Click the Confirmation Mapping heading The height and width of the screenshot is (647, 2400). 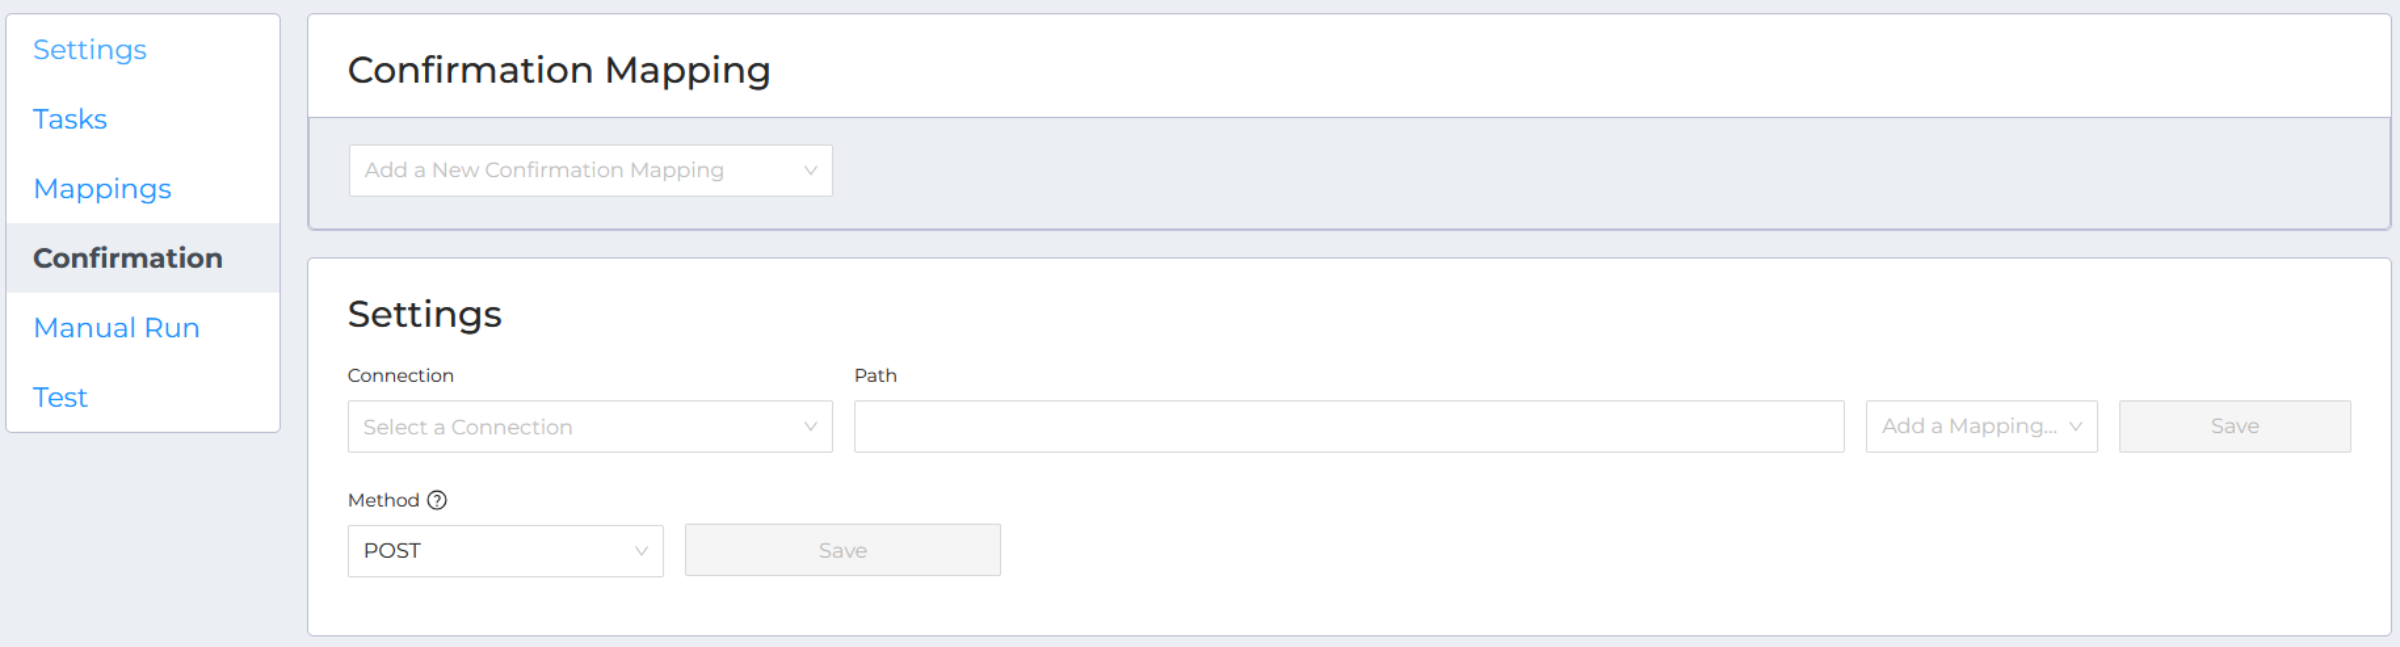tap(559, 71)
